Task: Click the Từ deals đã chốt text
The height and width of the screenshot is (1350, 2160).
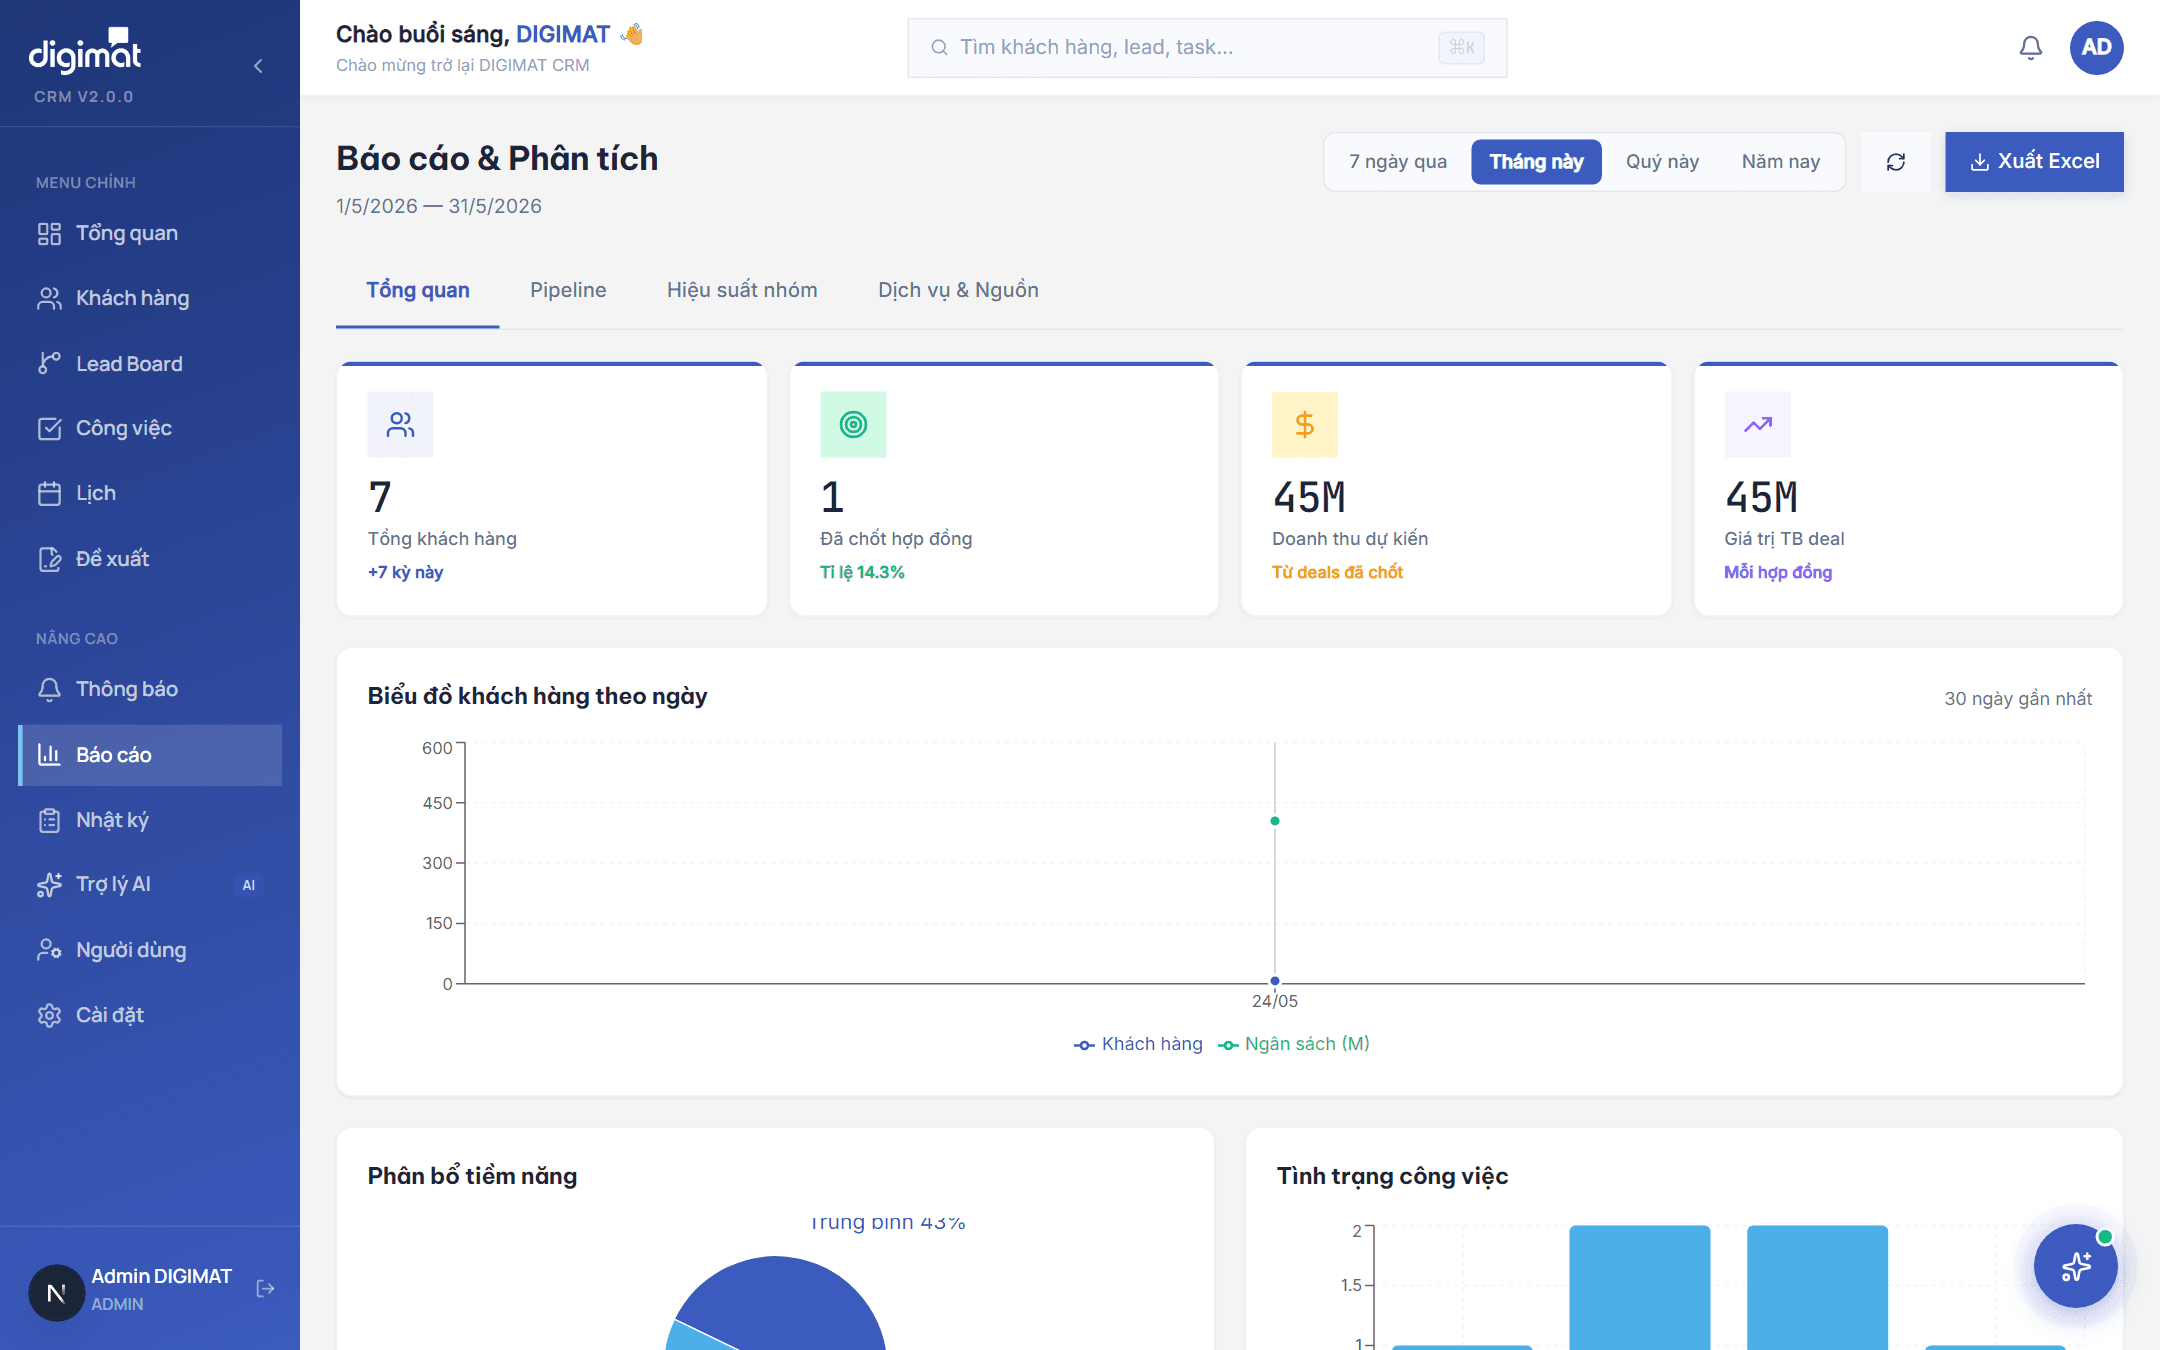Action: [x=1337, y=573]
